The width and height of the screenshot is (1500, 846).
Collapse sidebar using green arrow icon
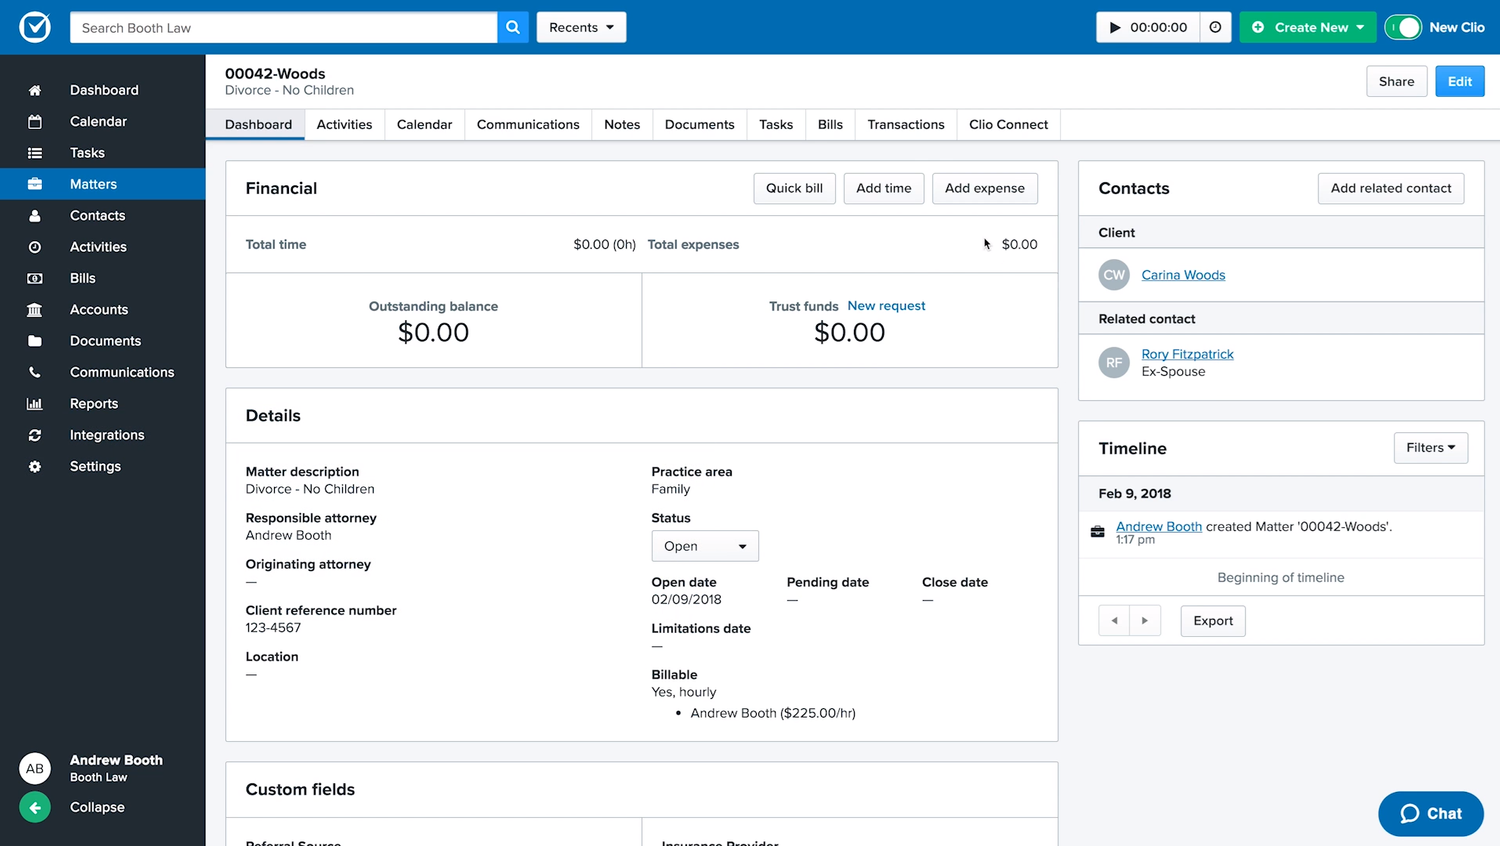pyautogui.click(x=35, y=807)
